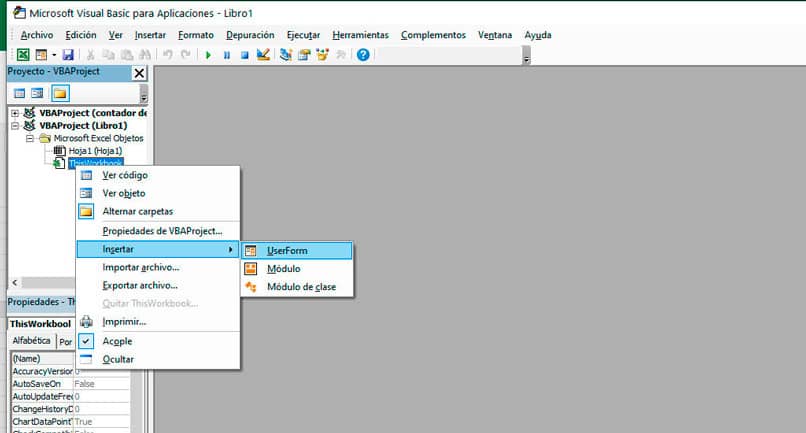The height and width of the screenshot is (433, 806).
Task: Open the insert object dropdown arrow in toolbar
Action: click(54, 55)
